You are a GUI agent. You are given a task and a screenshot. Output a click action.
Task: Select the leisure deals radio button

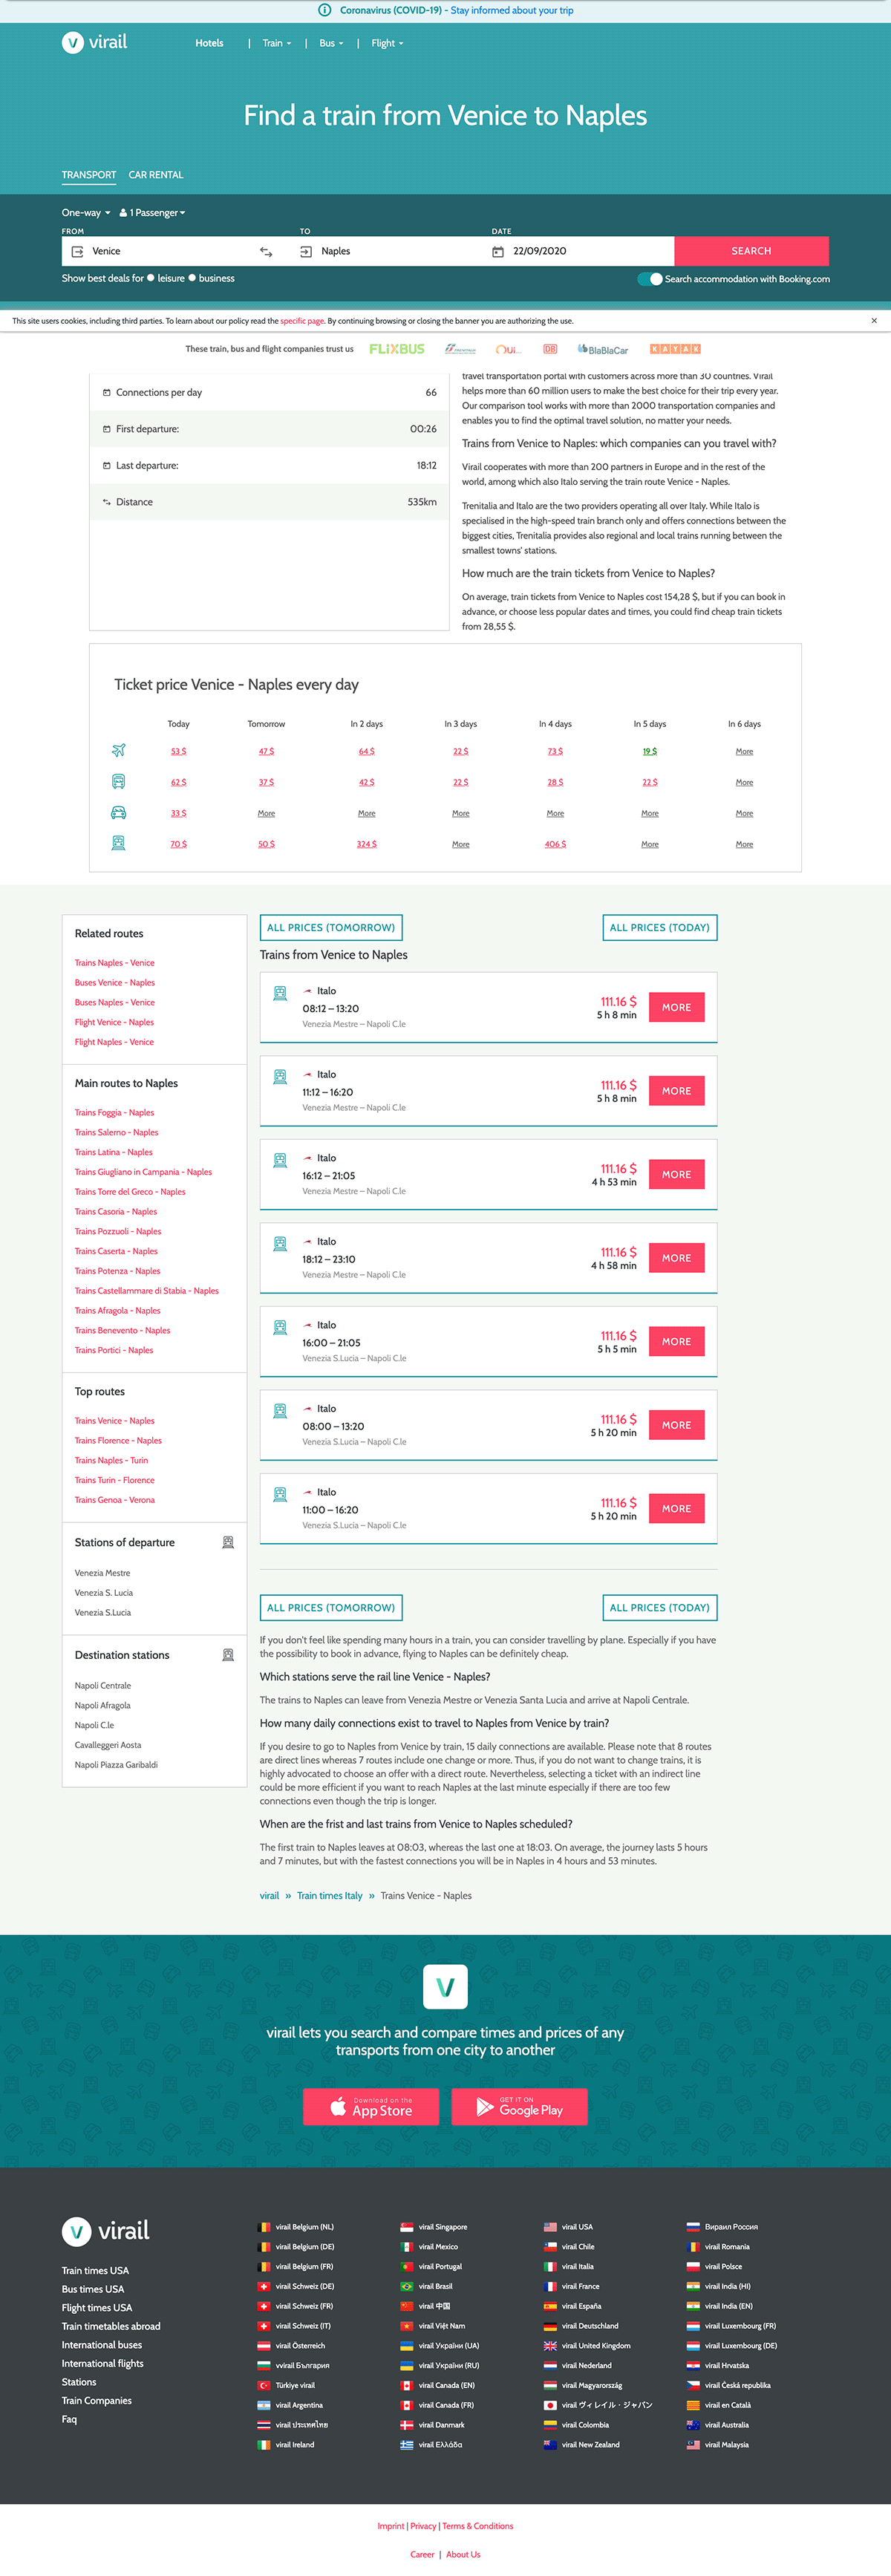[151, 278]
